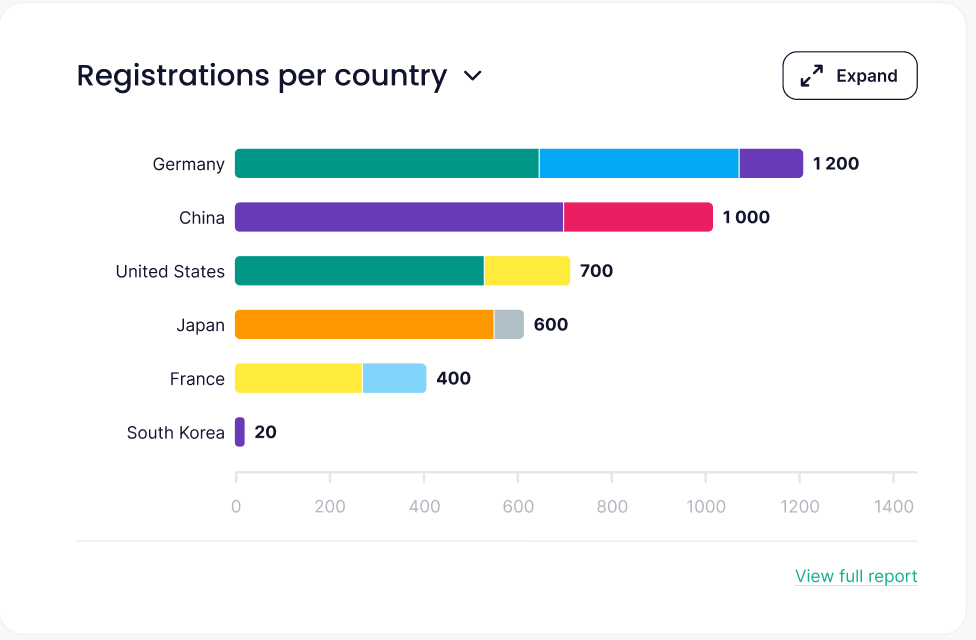This screenshot has width=976, height=640.
Task: Click South Korea's small purple bar
Action: tap(240, 432)
